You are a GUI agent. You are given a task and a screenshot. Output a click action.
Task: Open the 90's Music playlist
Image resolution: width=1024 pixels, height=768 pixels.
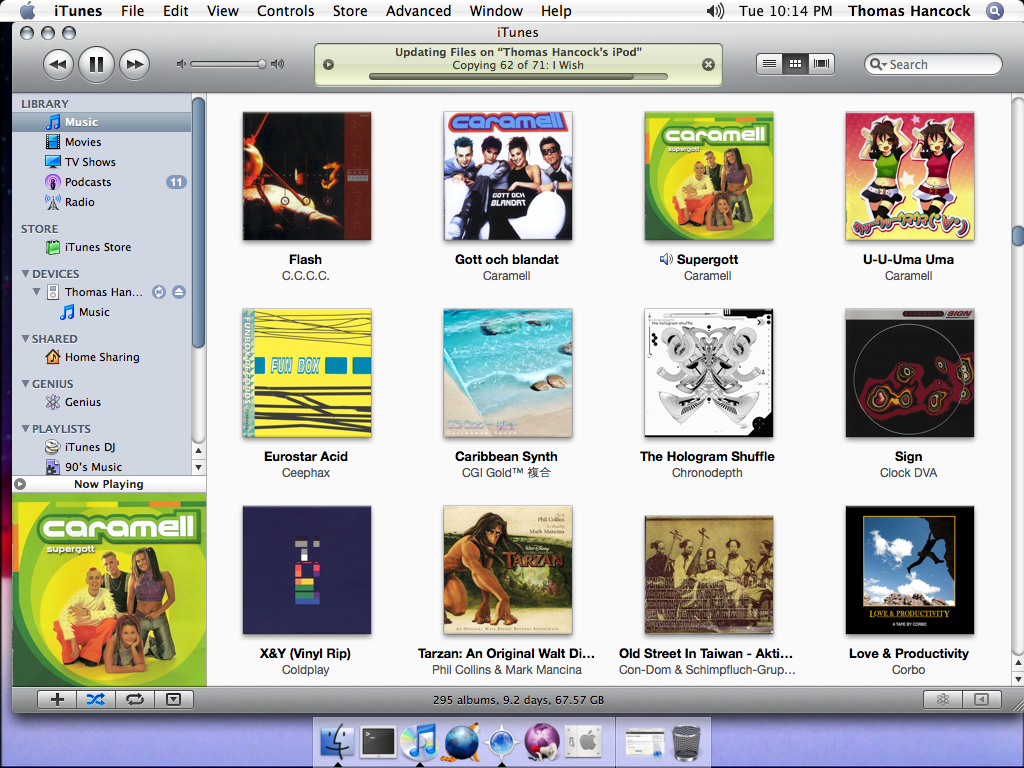[x=102, y=467]
